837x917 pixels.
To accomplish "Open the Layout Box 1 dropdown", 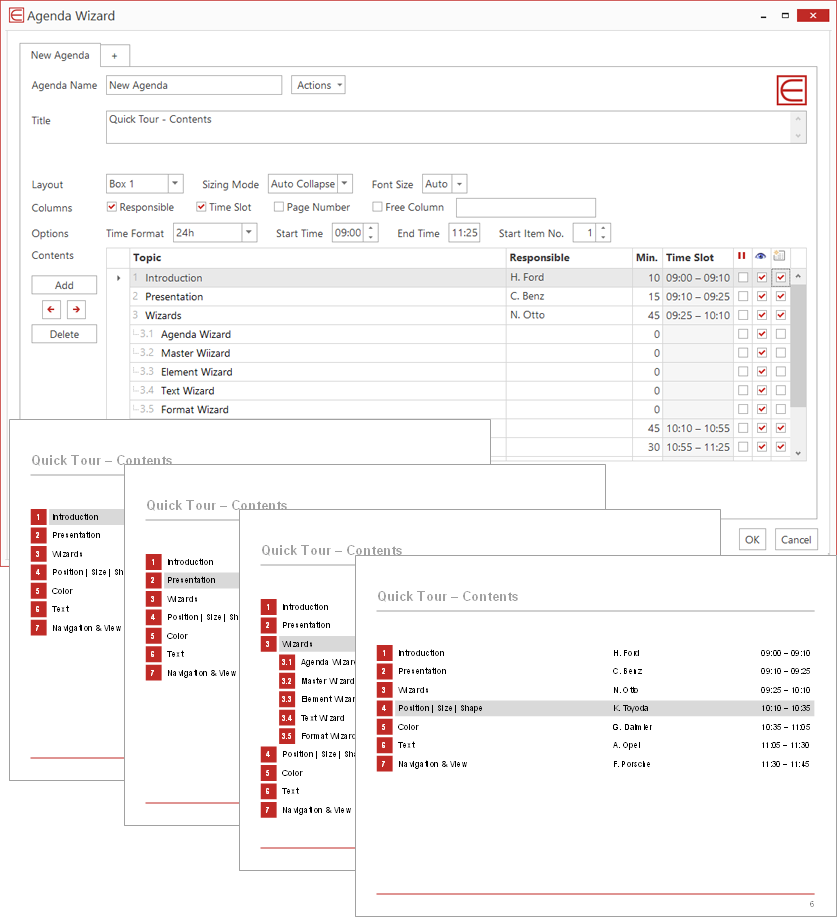I will click(x=175, y=184).
